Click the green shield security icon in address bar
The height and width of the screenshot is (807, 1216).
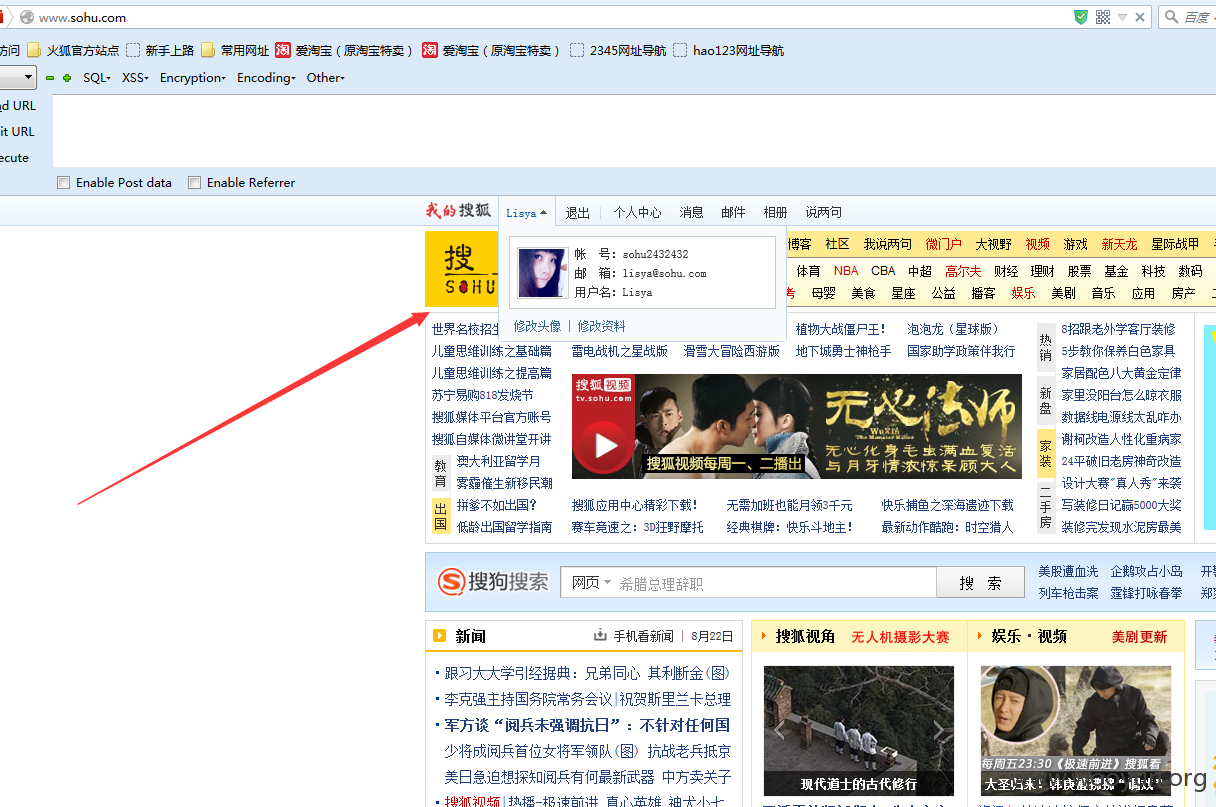point(1081,17)
